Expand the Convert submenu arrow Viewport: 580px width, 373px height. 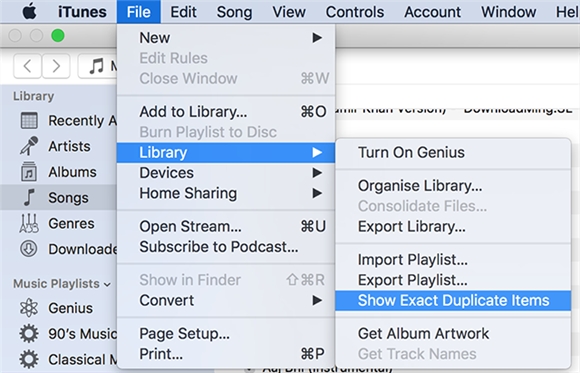pyautogui.click(x=317, y=300)
